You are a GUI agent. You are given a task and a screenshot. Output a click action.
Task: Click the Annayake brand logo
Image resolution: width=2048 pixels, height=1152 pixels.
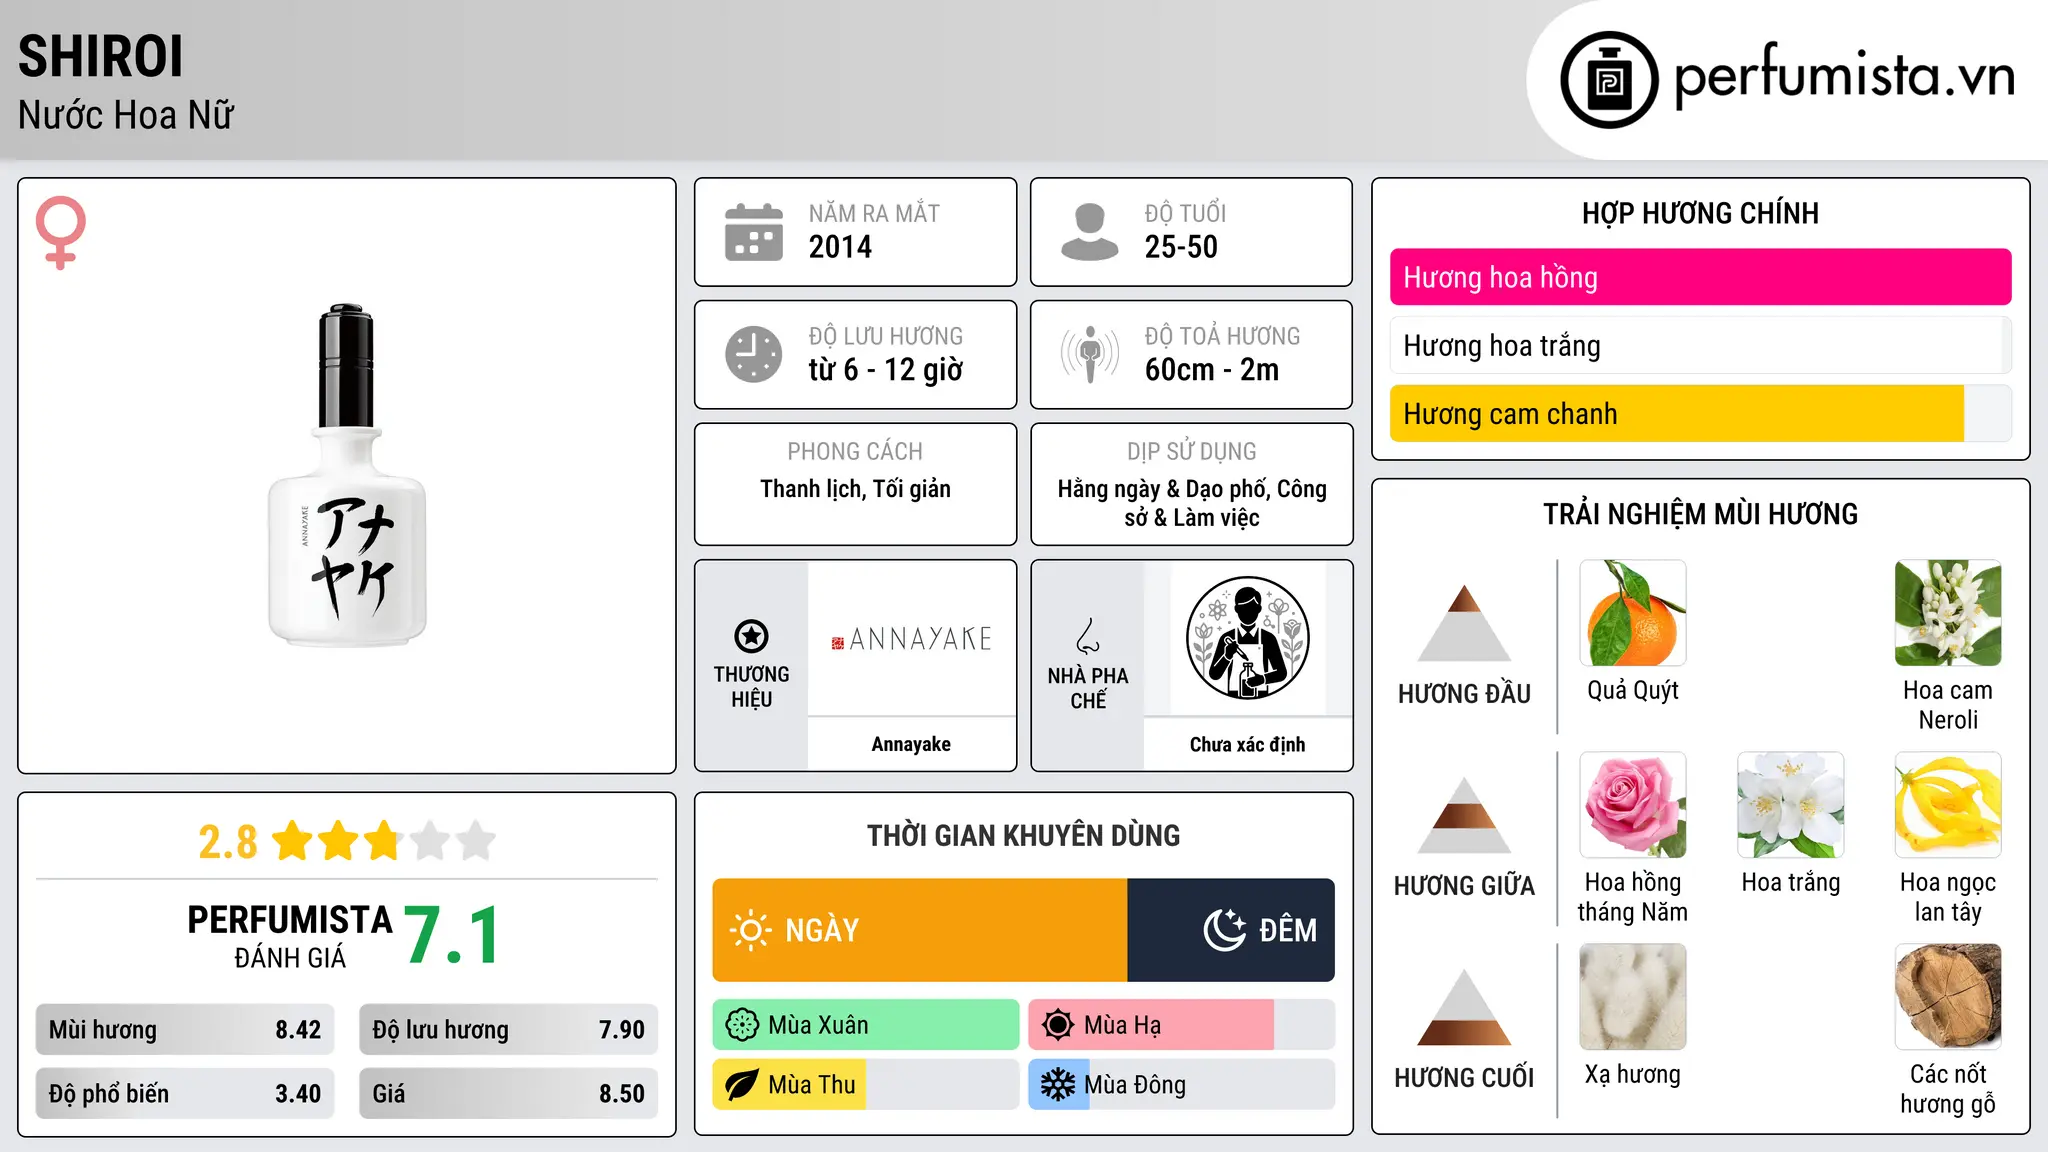912,639
